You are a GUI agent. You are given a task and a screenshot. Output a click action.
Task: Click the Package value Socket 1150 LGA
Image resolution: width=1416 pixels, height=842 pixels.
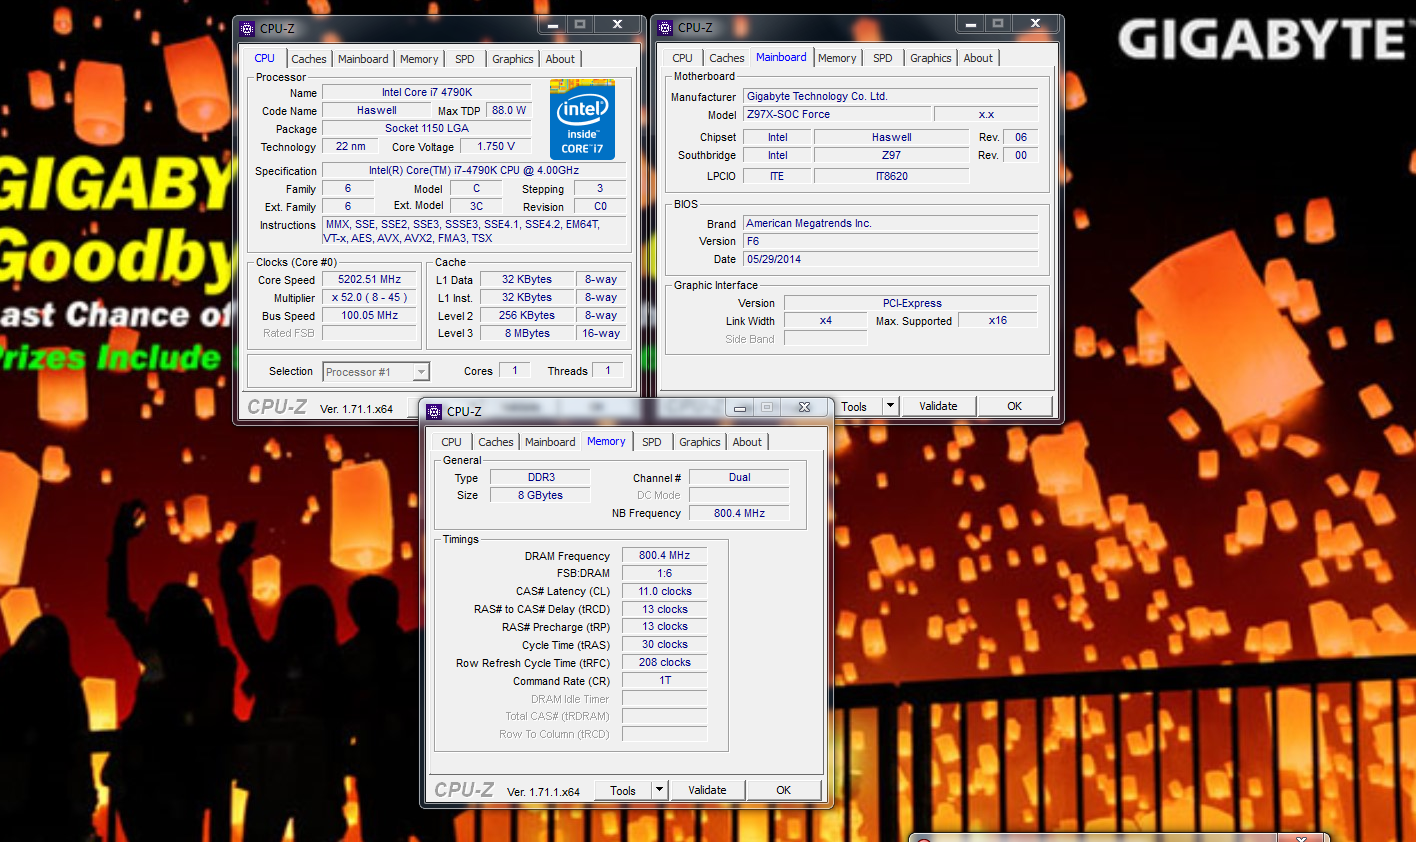(427, 128)
